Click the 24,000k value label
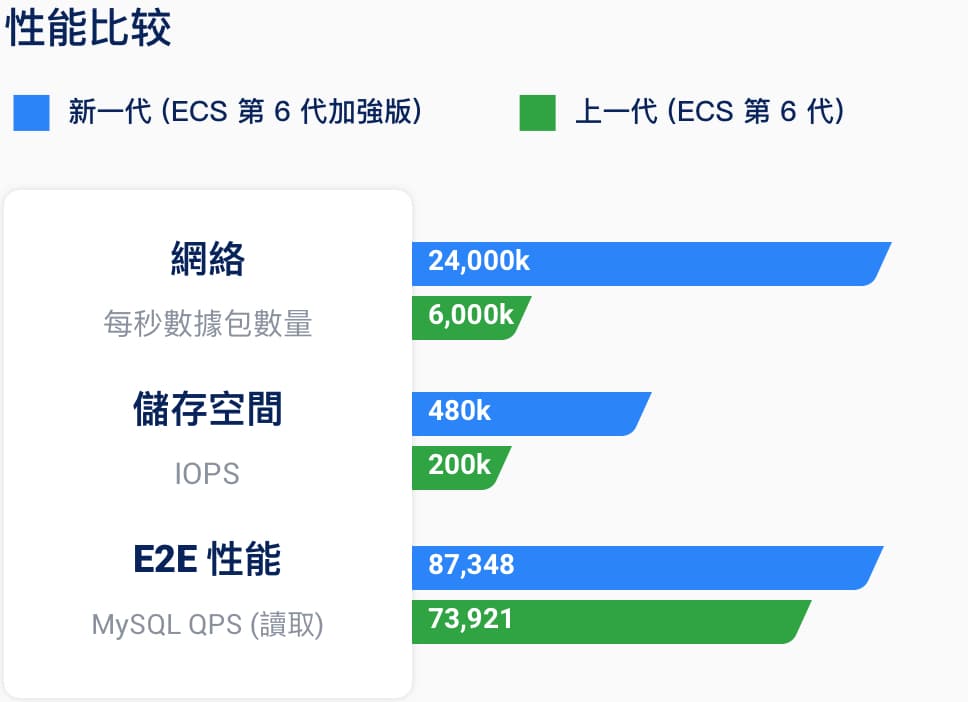The width and height of the screenshot is (968, 702). (x=479, y=262)
